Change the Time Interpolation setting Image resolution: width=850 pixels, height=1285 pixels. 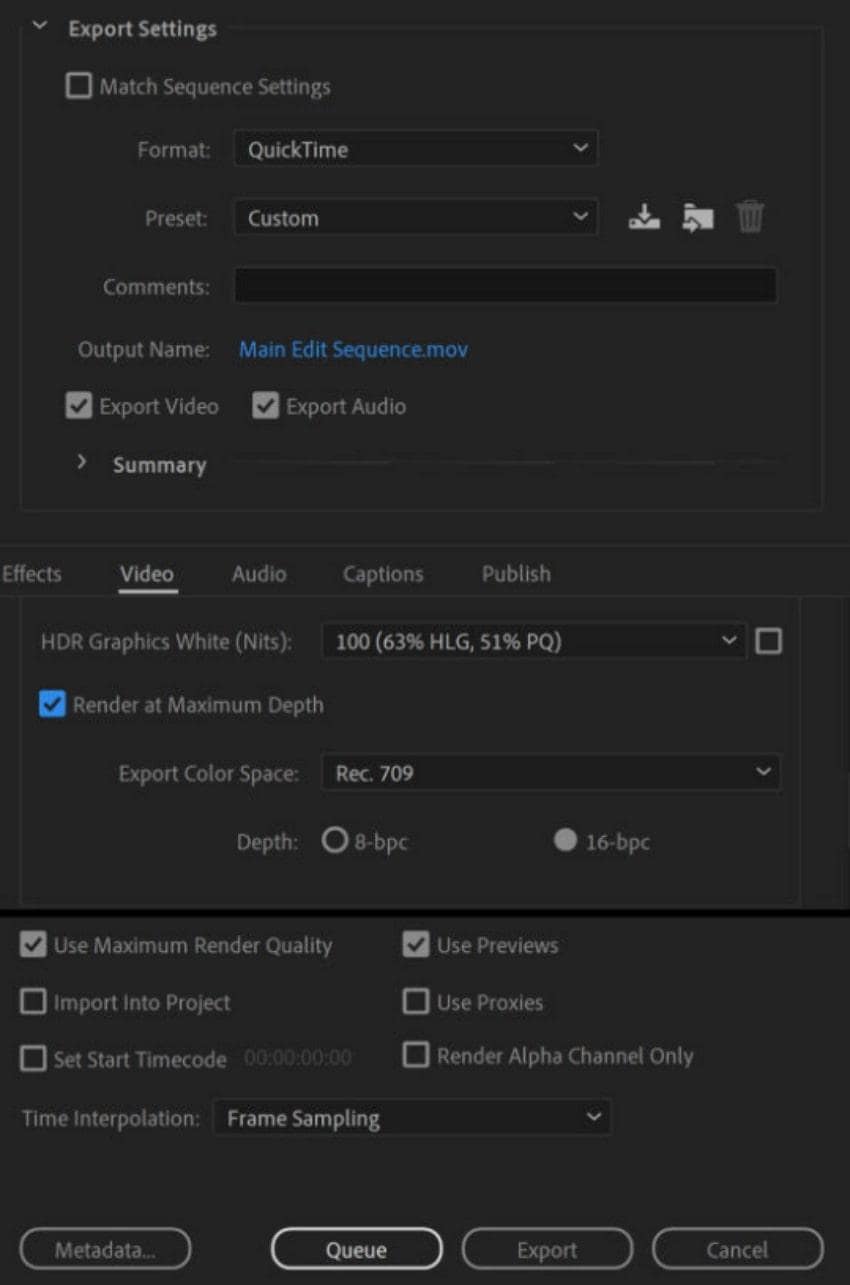pyautogui.click(x=412, y=1118)
